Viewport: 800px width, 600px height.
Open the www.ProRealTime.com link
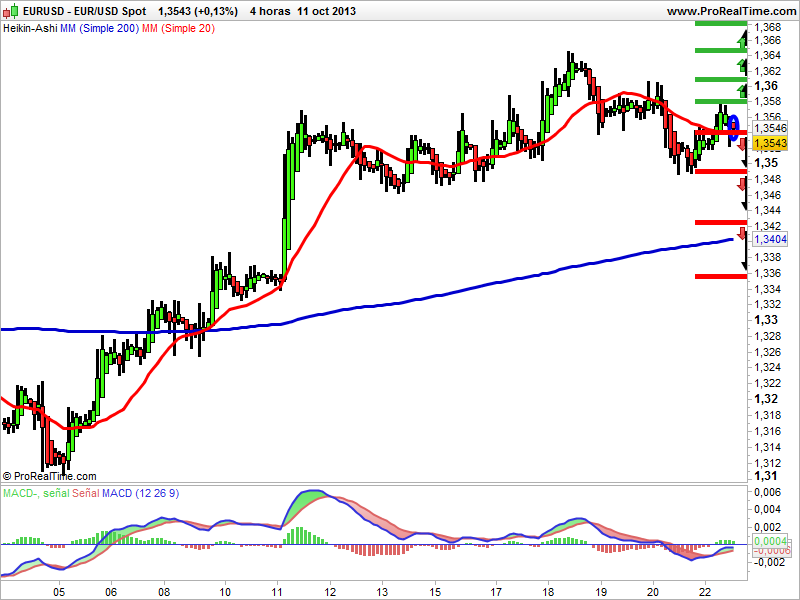pyautogui.click(x=731, y=11)
